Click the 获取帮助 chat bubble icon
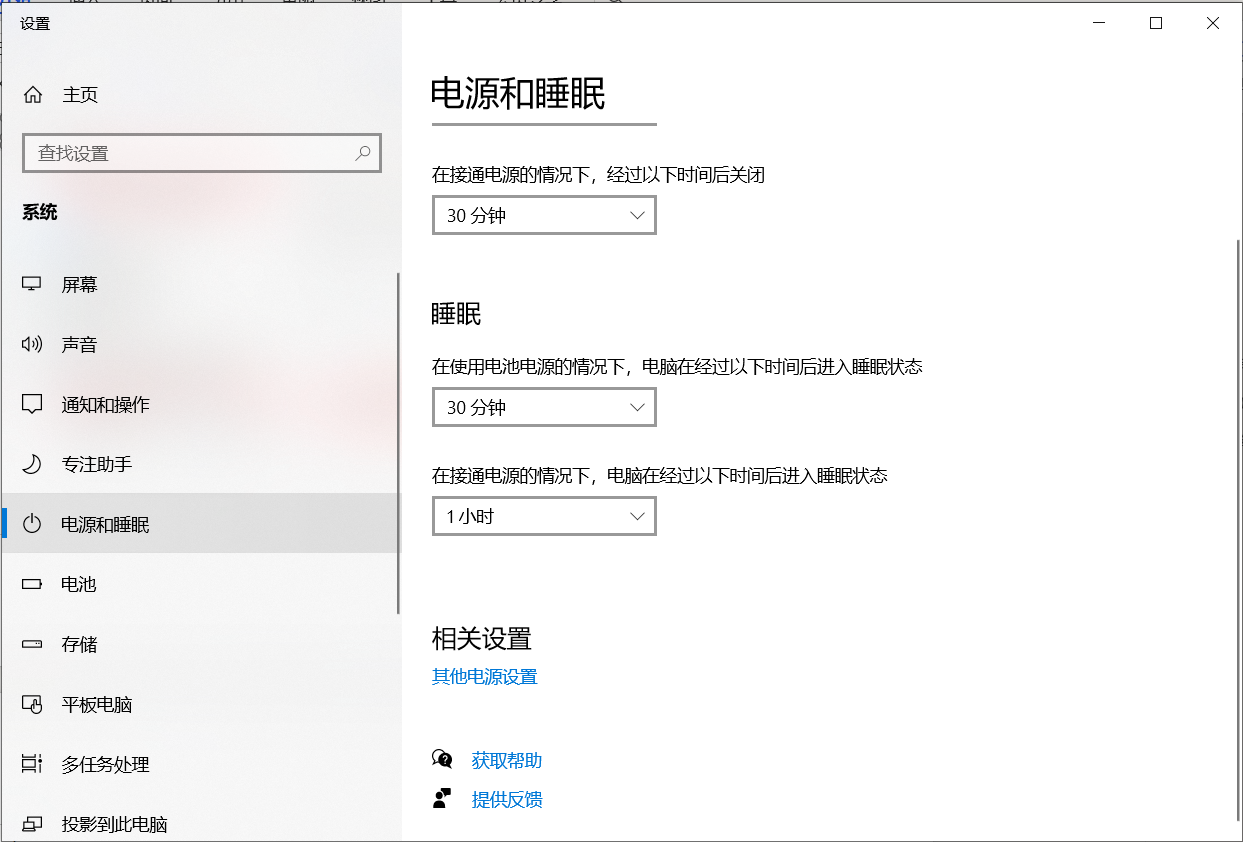The width and height of the screenshot is (1243, 842). [442, 759]
